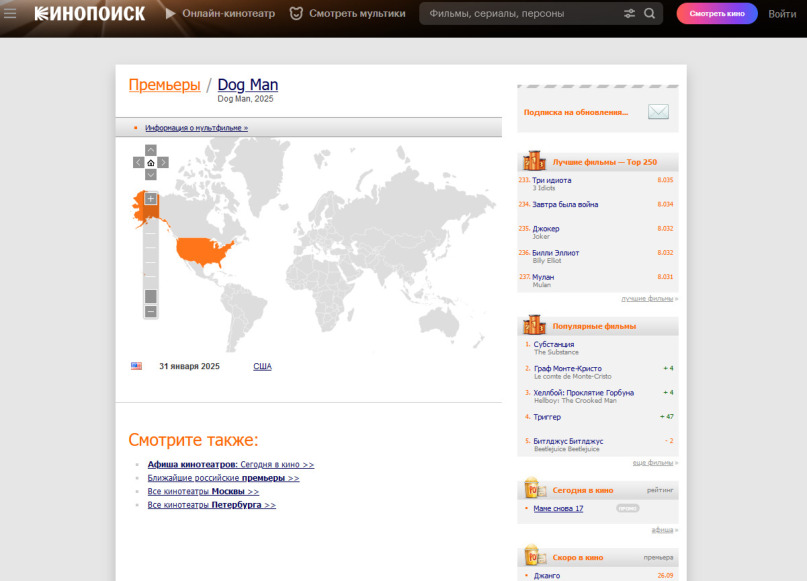Open Лучшие фильмы — Top 250 heading
Screen dimensions: 807x581
point(604,162)
